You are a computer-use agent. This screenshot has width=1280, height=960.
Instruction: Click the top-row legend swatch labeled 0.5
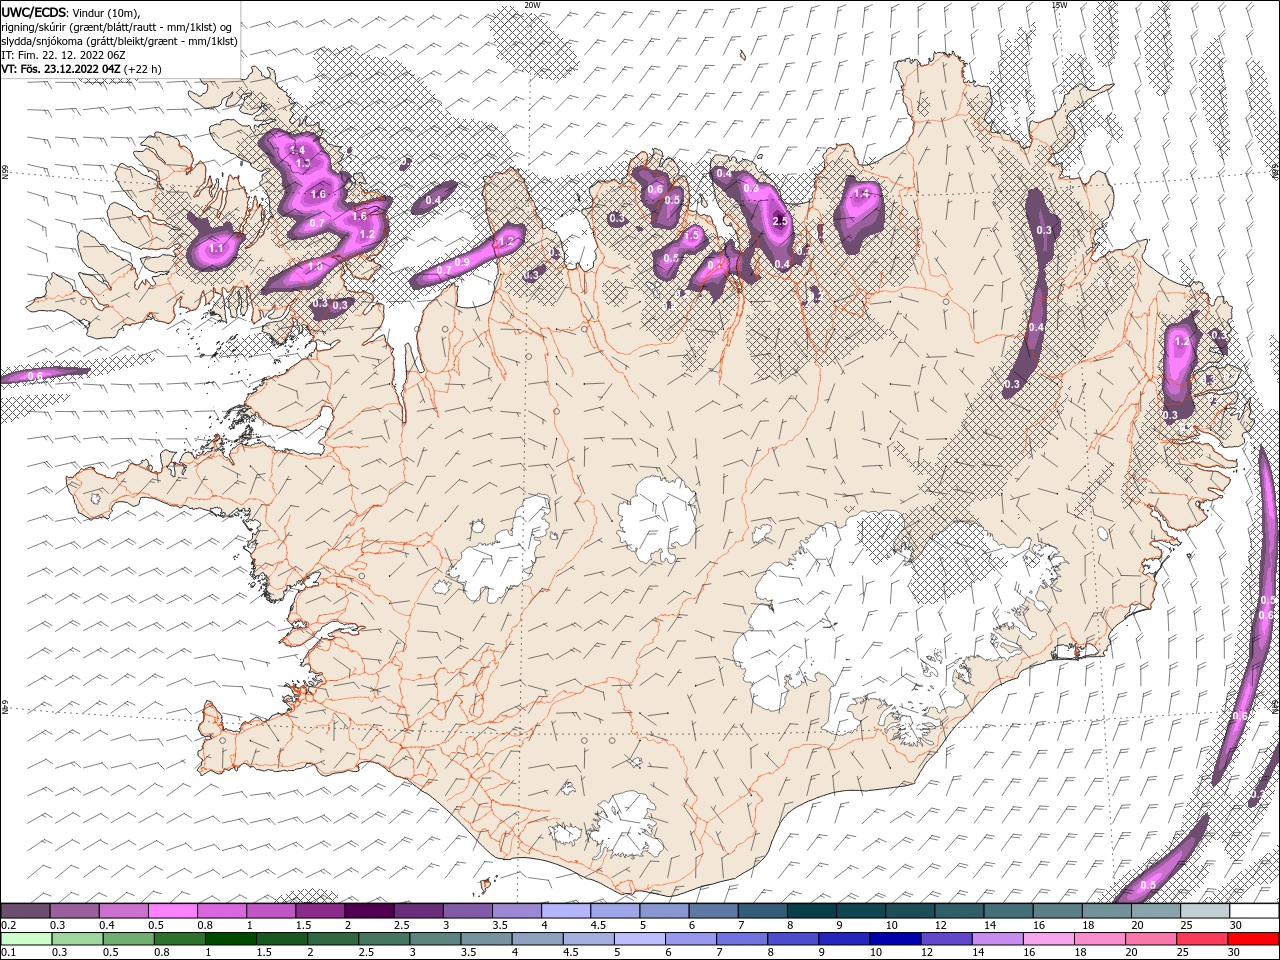172,911
